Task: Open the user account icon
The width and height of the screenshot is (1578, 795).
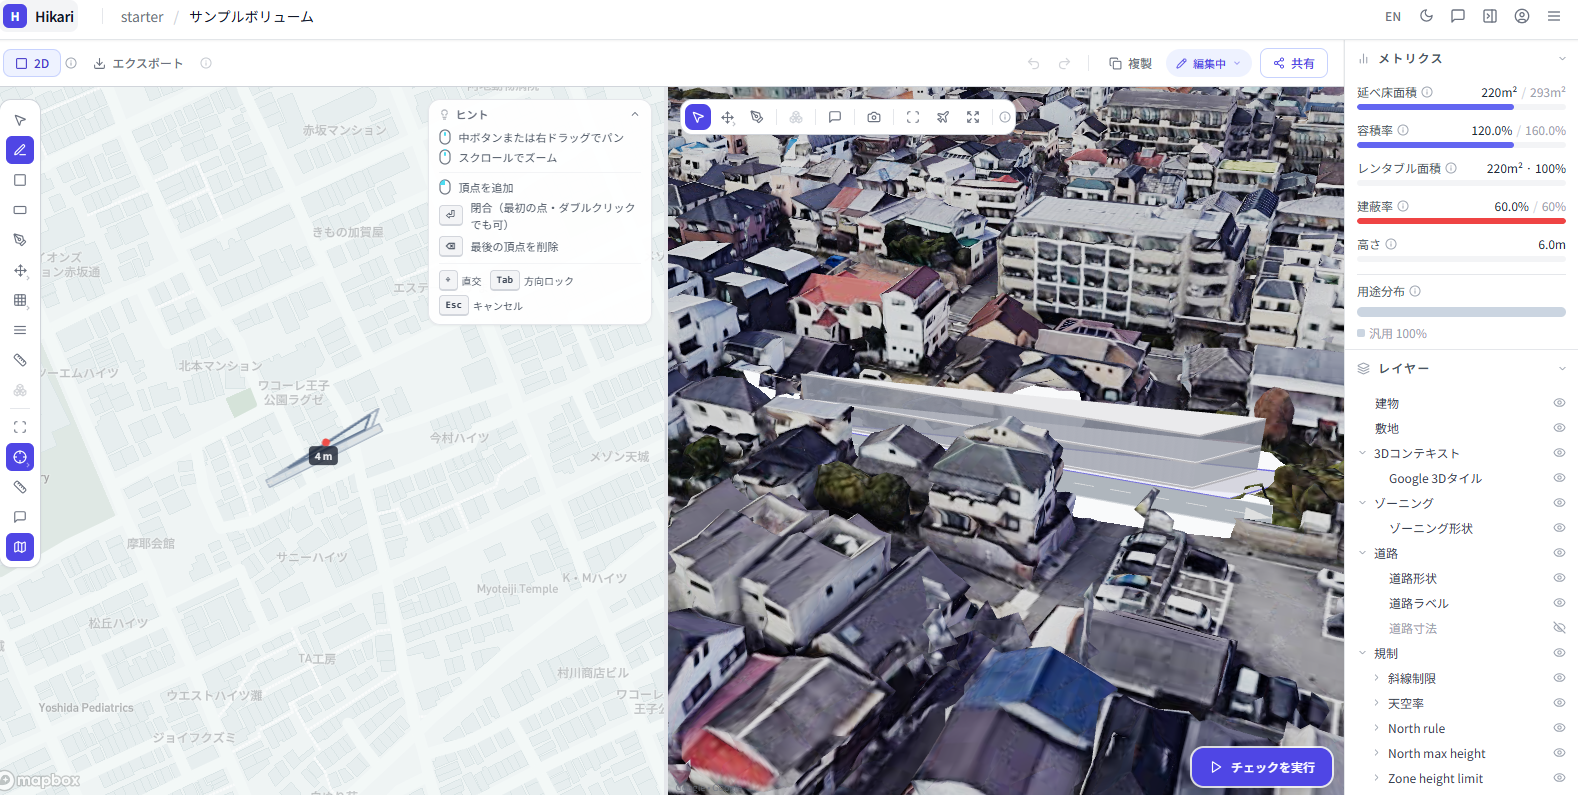Action: coord(1522,16)
